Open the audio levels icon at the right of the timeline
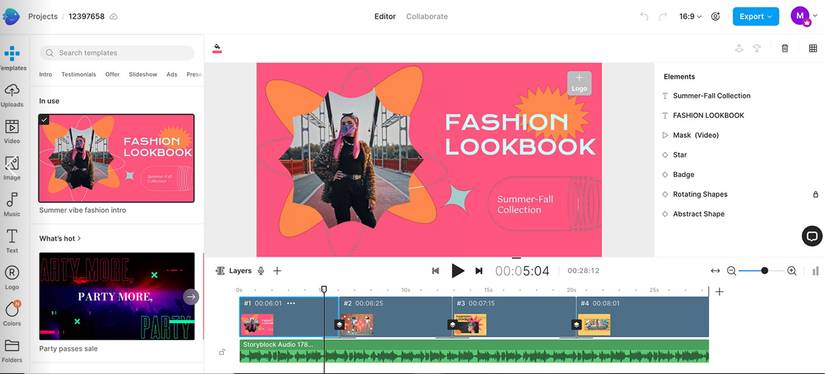This screenshot has width=825, height=374. [x=816, y=271]
